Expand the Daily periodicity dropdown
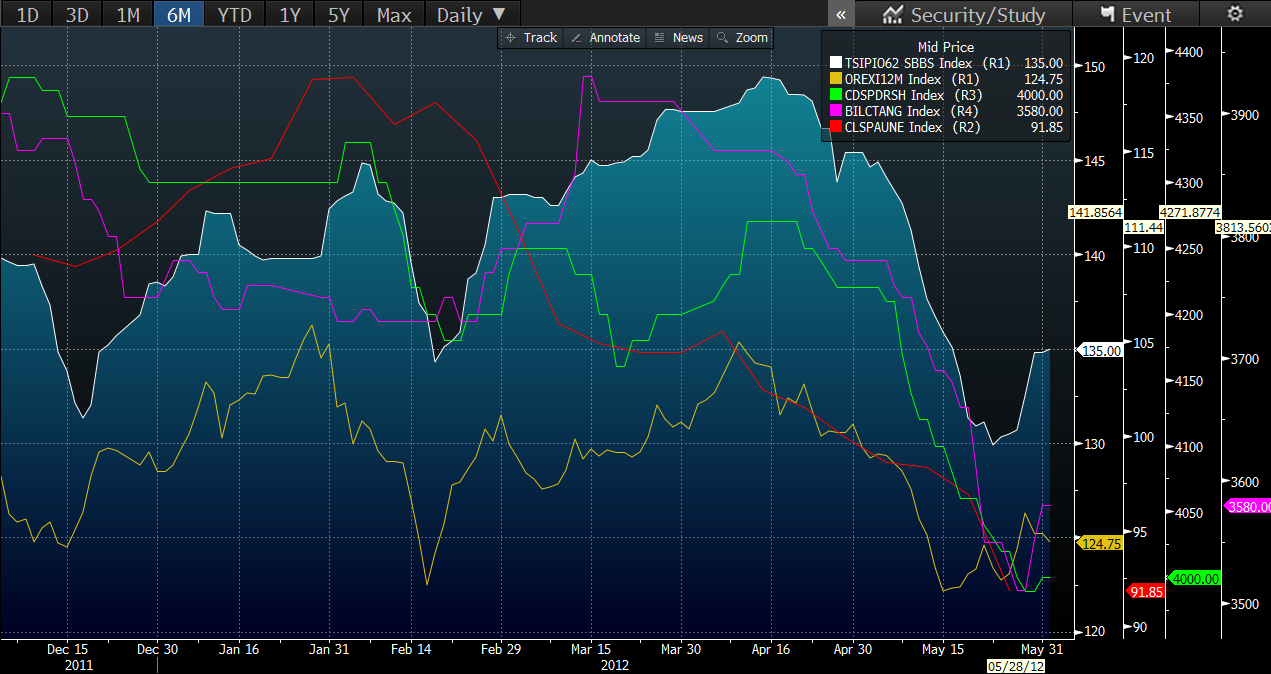The width and height of the screenshot is (1271, 674). (x=471, y=14)
